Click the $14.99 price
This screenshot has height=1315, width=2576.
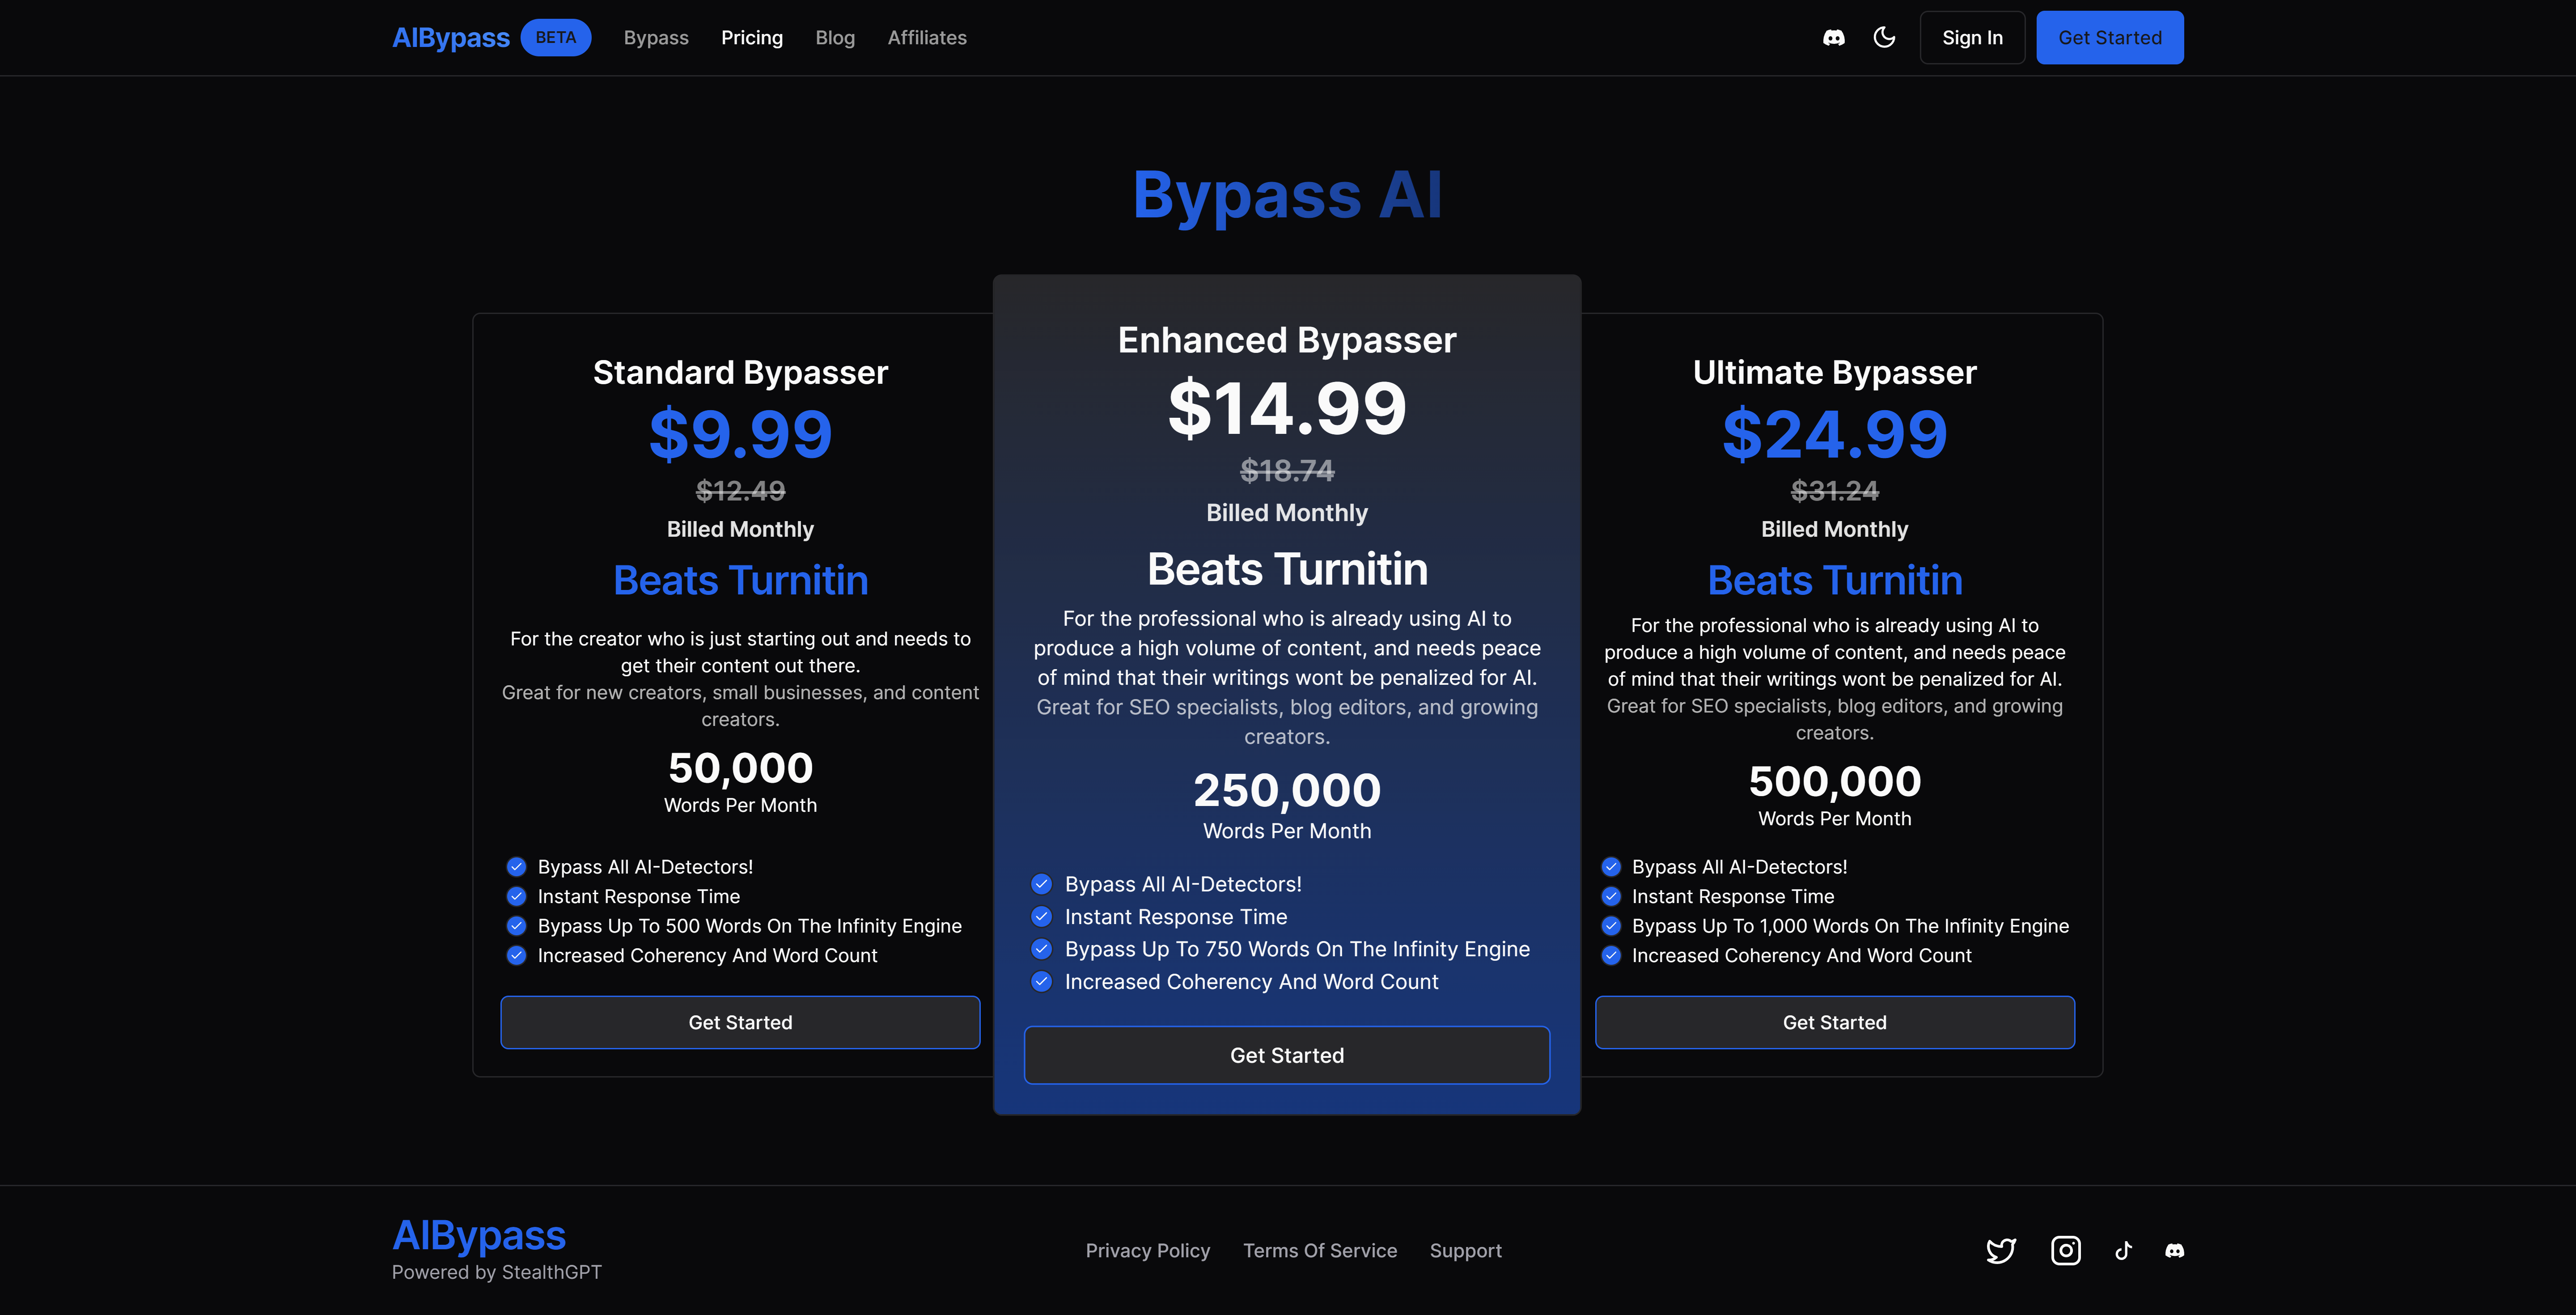1287,408
